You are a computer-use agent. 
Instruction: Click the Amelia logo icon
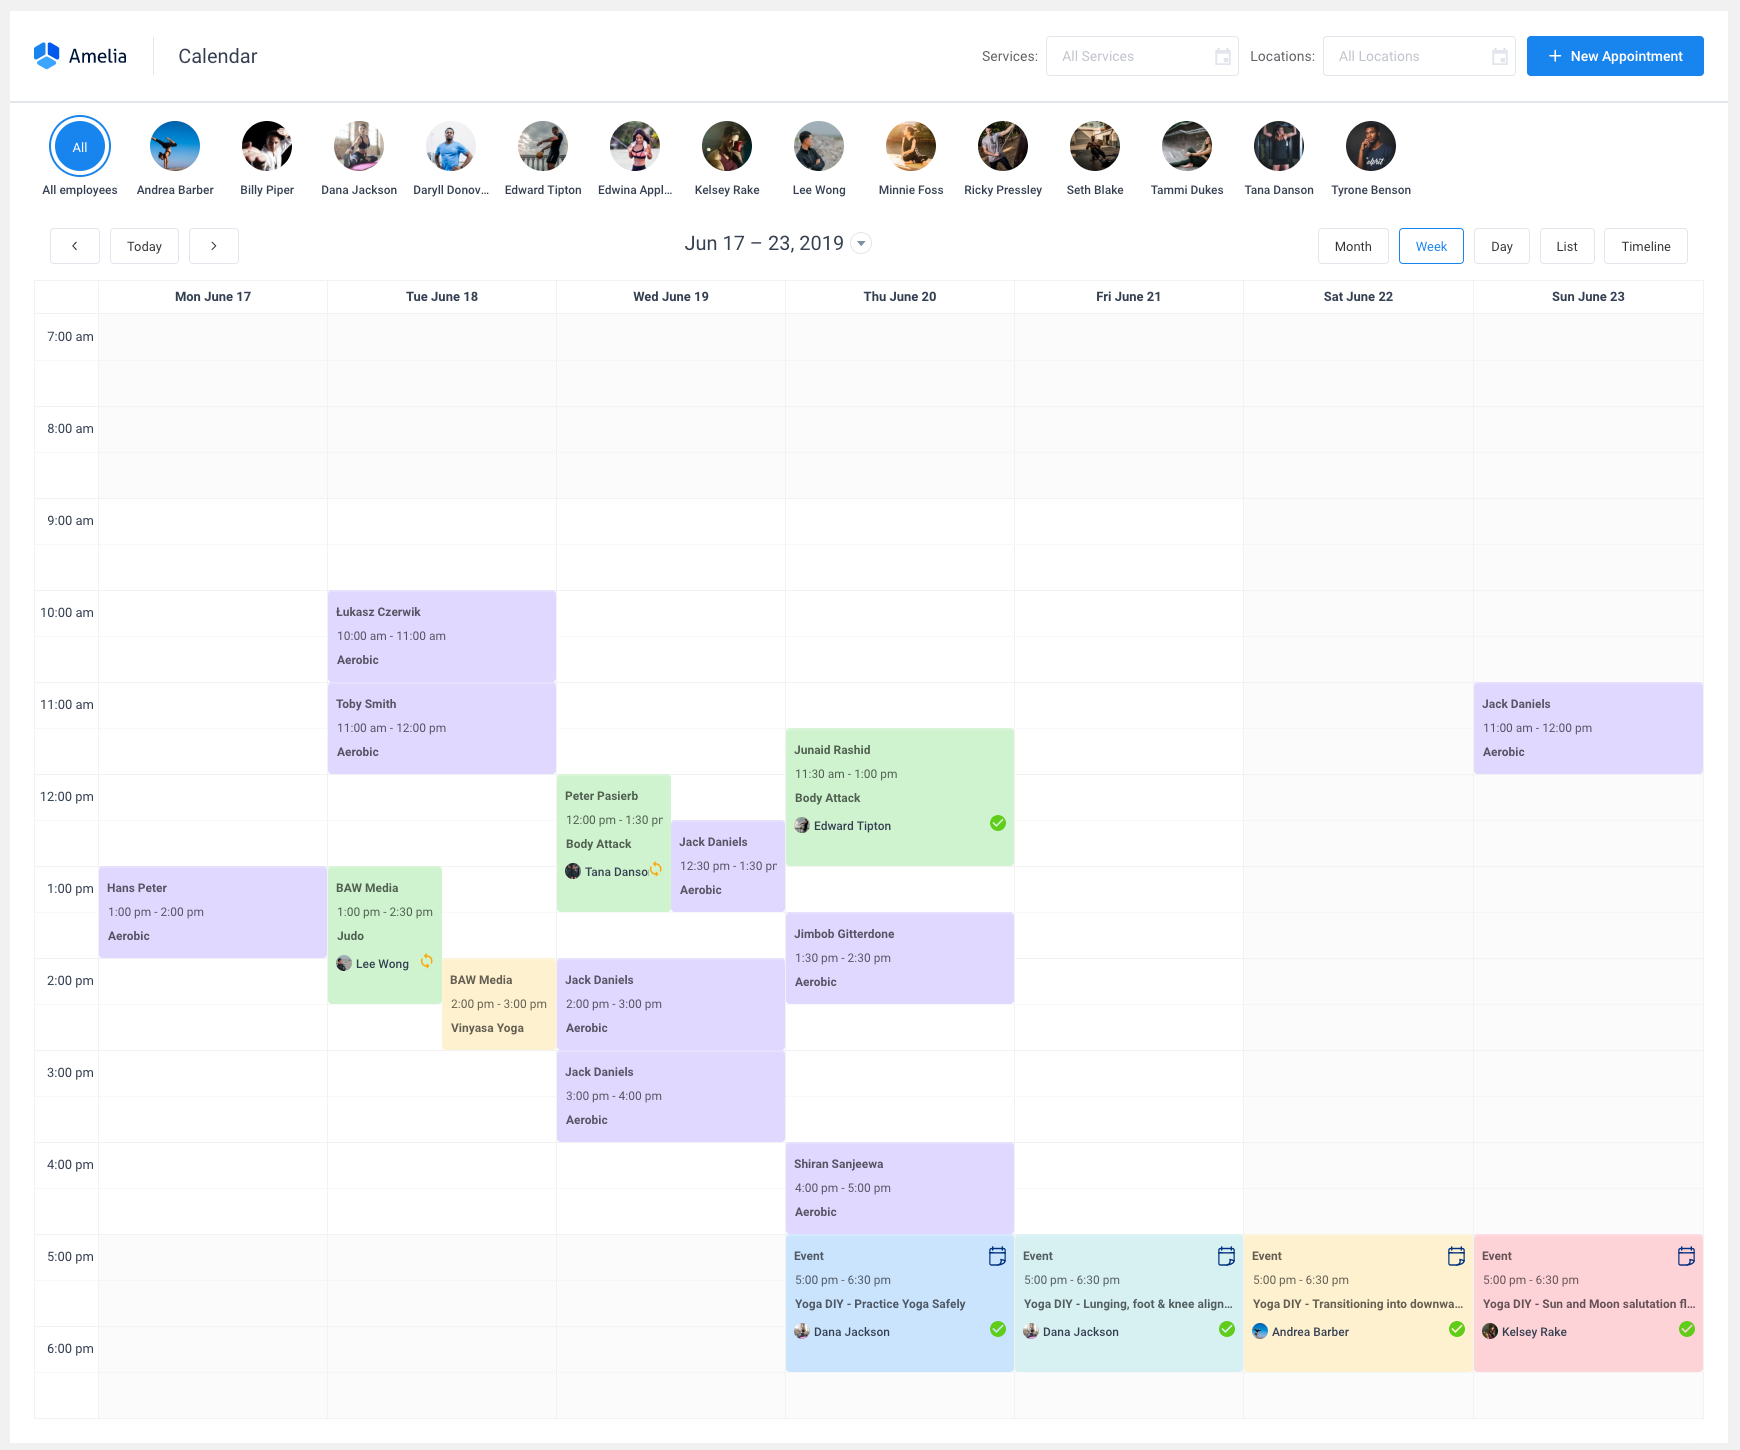pyautogui.click(x=44, y=55)
